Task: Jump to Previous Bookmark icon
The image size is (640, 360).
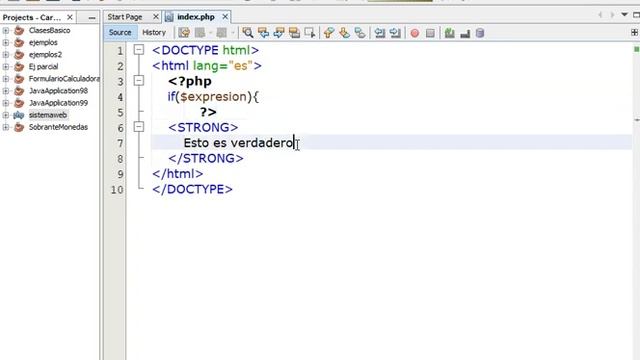Action: click(329, 33)
